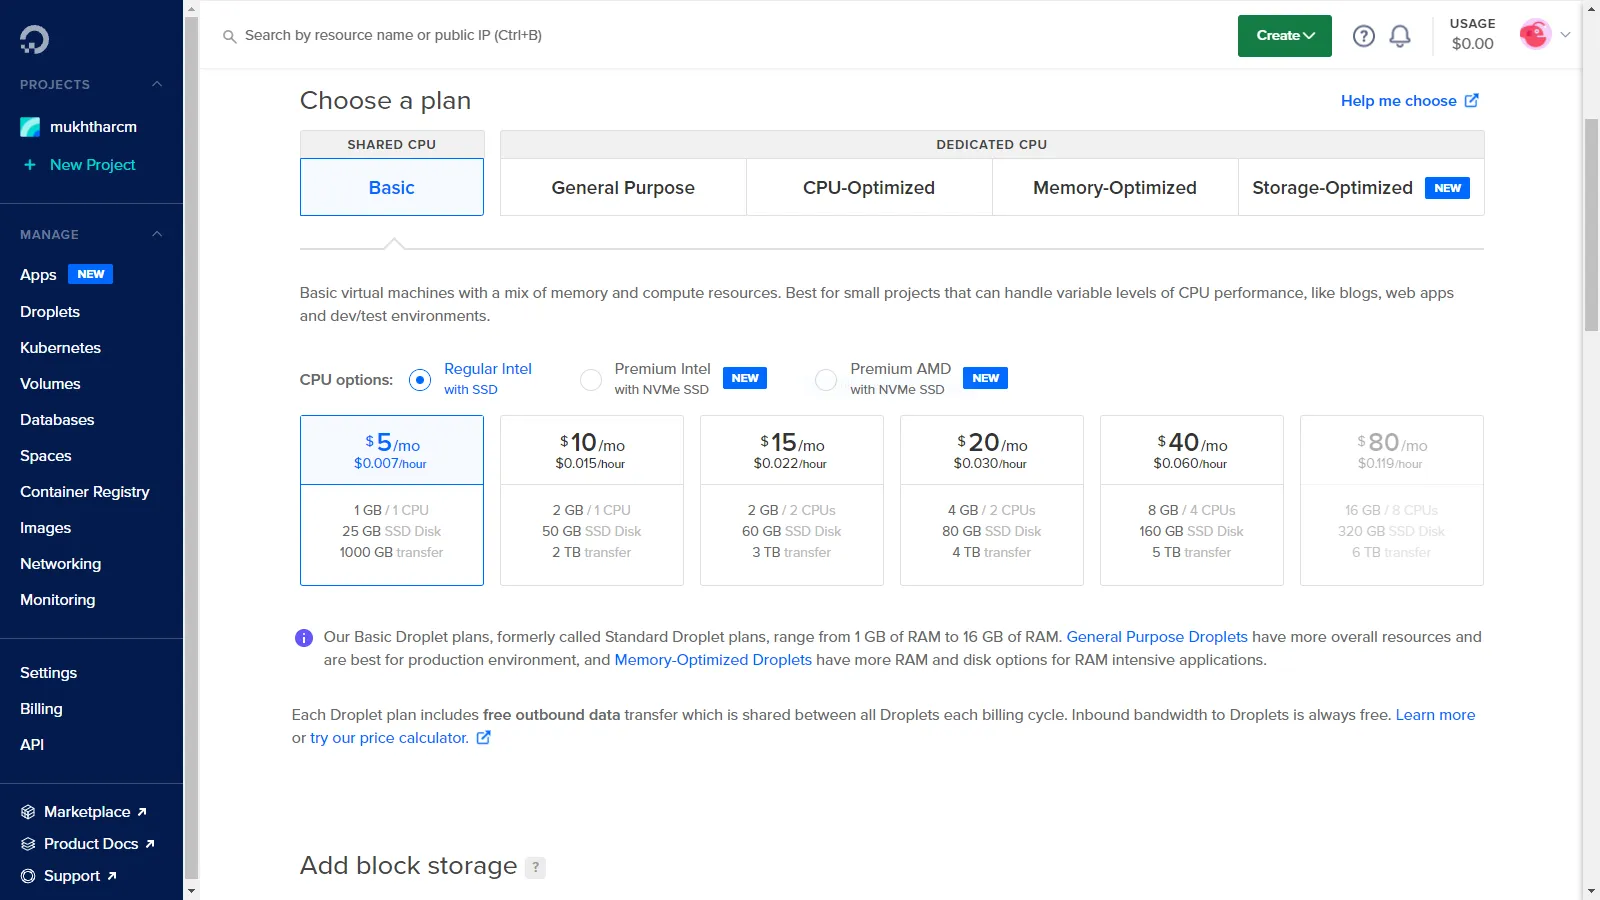
Task: Click the Support icon in sidebar
Action: 26,875
